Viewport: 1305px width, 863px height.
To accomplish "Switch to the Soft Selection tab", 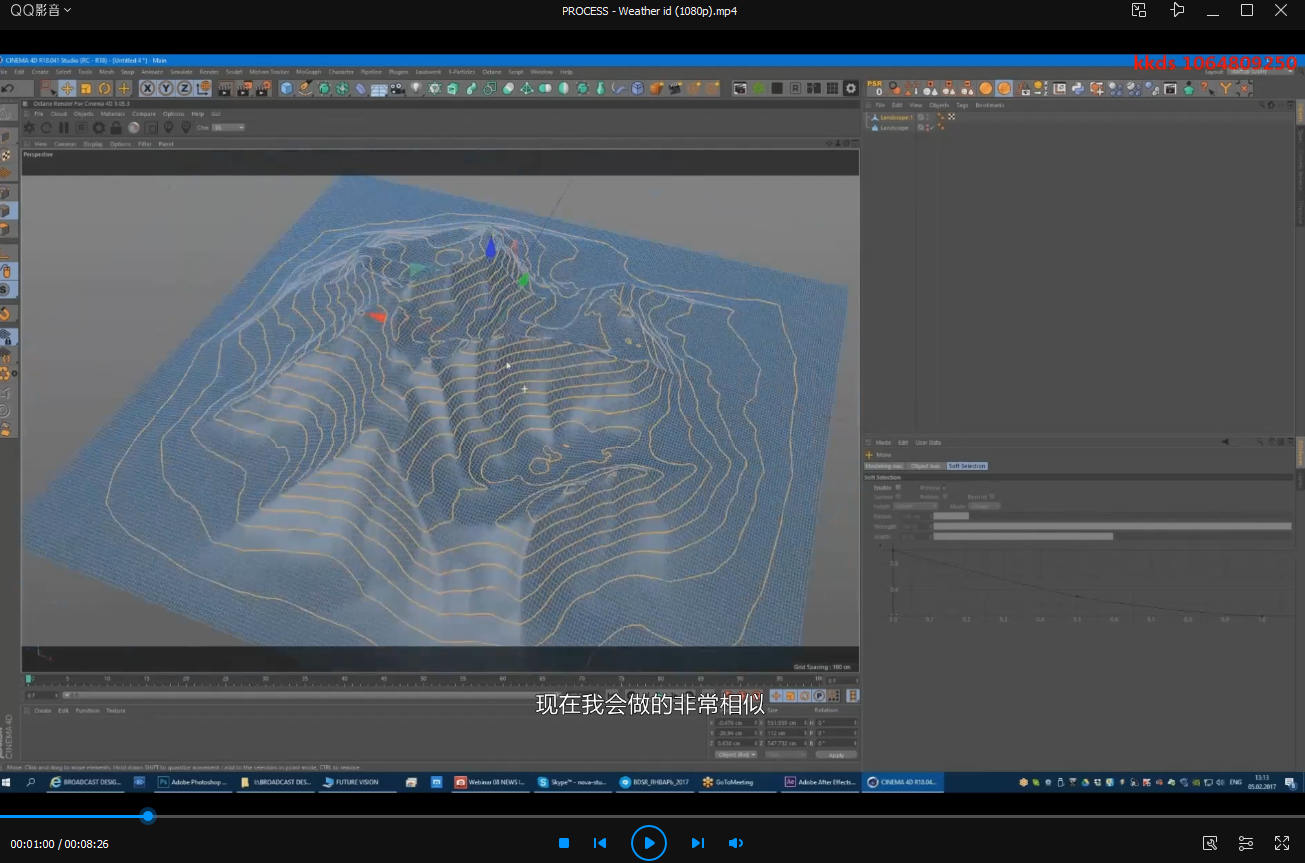I will click(x=966, y=466).
